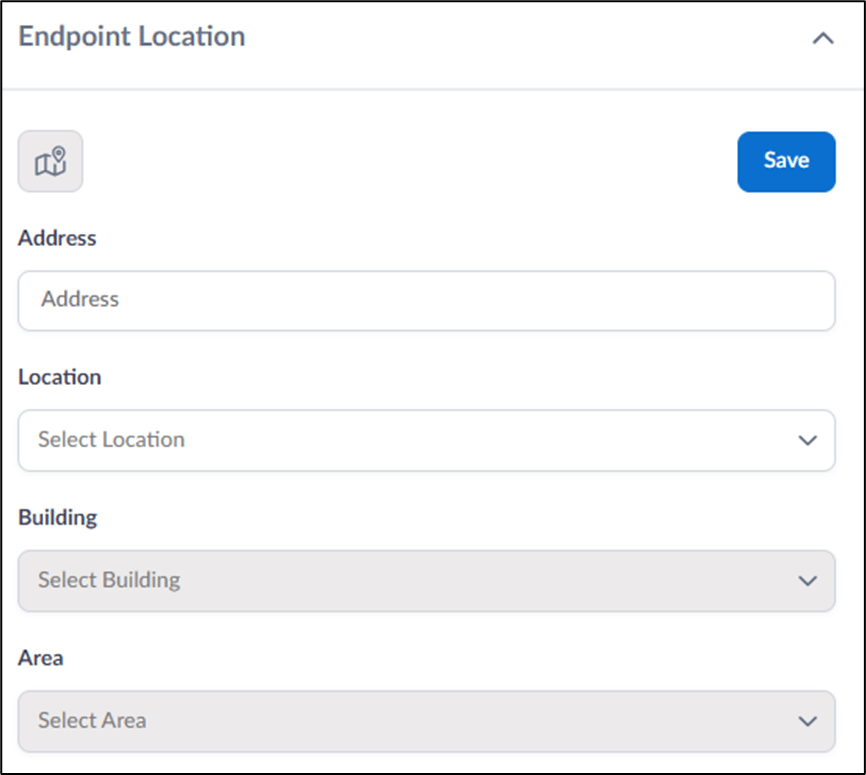This screenshot has width=866, height=775.
Task: Open the Select Area dropdown
Action: [426, 721]
